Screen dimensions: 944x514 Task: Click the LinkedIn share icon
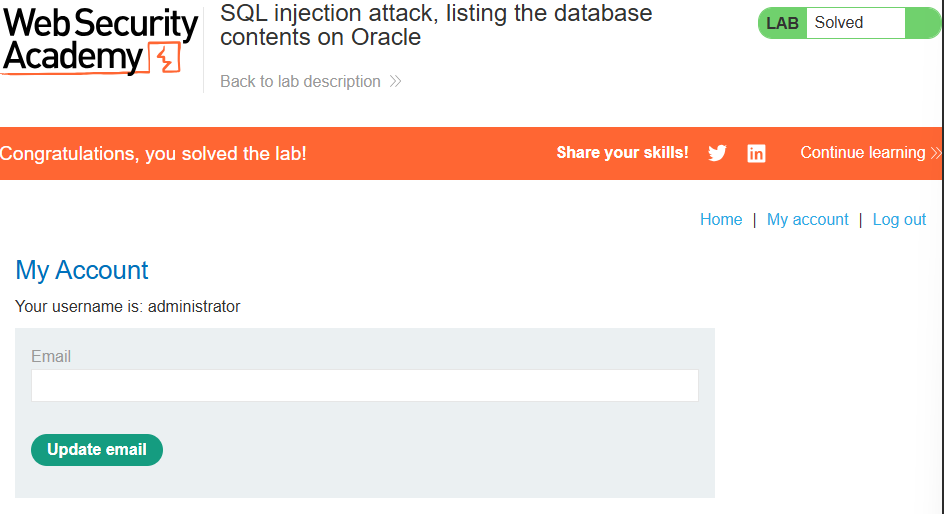pos(756,153)
